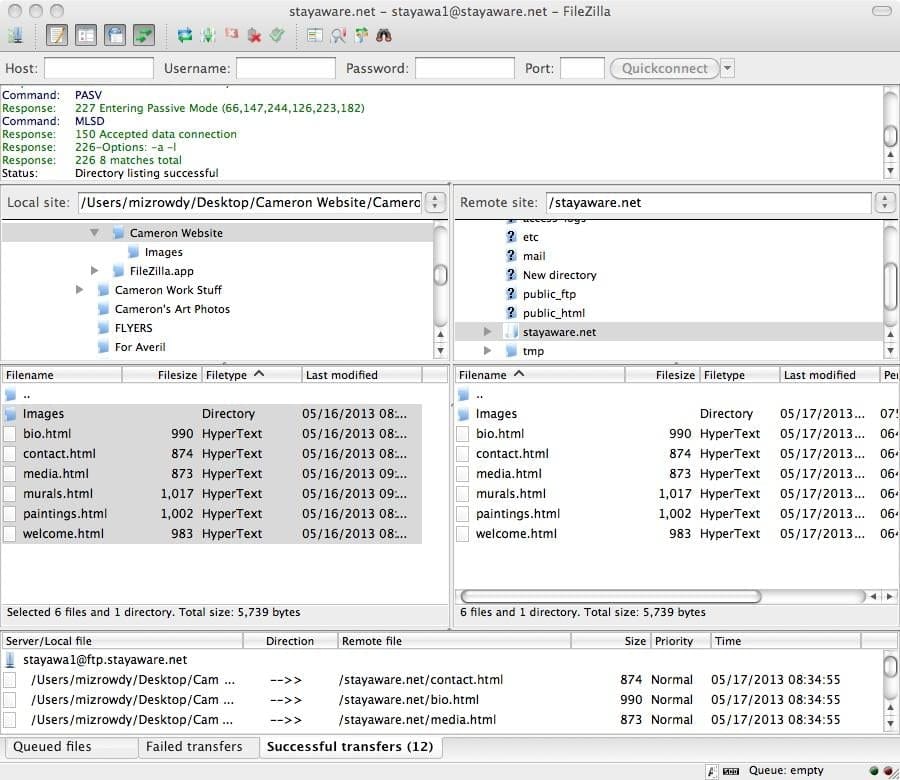Open the Quickconnect history dropdown arrow
The width and height of the screenshot is (900, 780).
[x=727, y=68]
